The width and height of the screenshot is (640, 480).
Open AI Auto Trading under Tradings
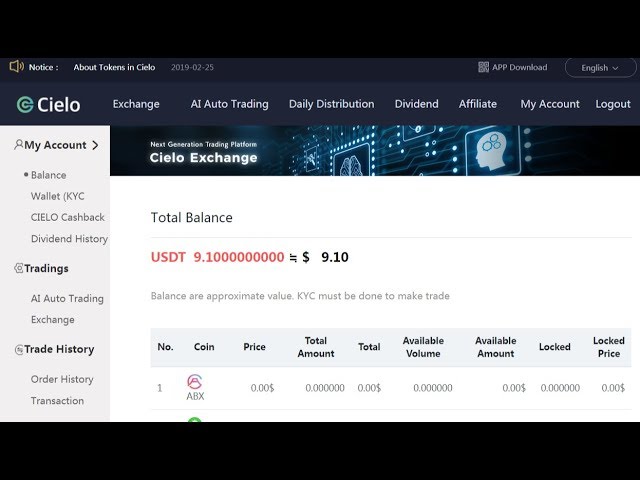[67, 298]
